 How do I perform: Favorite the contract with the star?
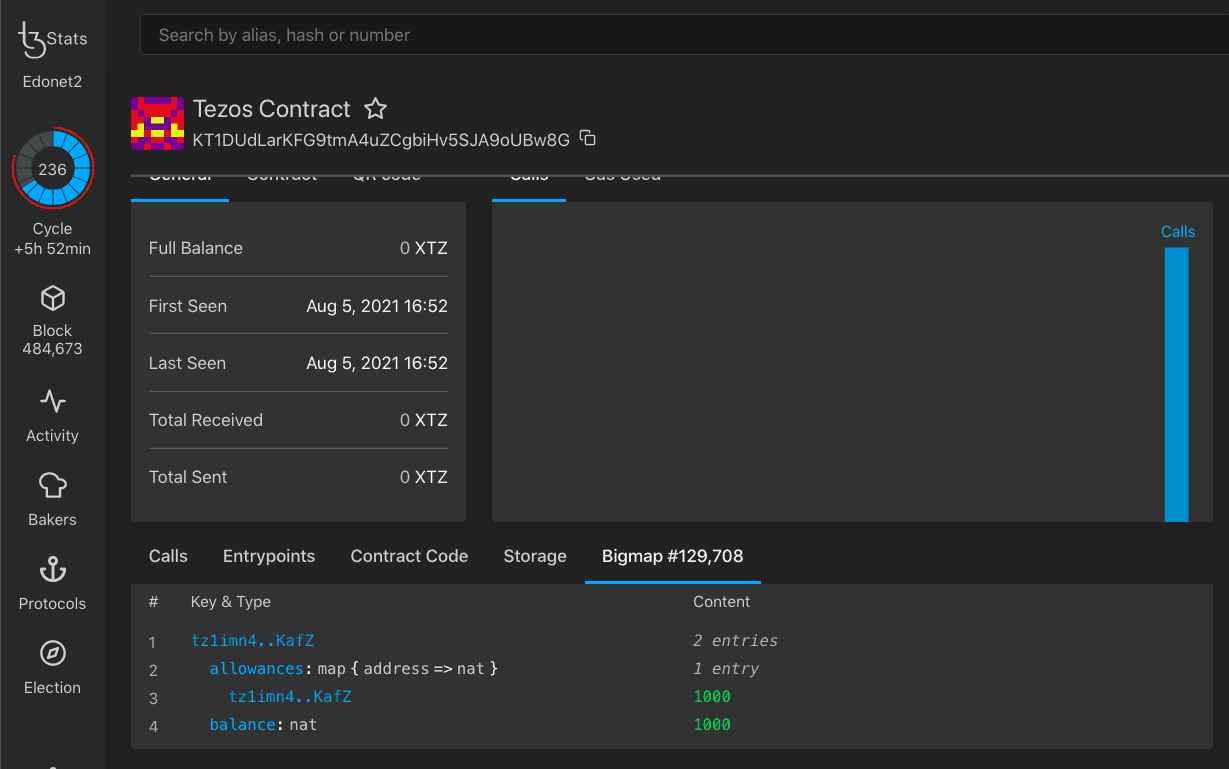[x=375, y=109]
